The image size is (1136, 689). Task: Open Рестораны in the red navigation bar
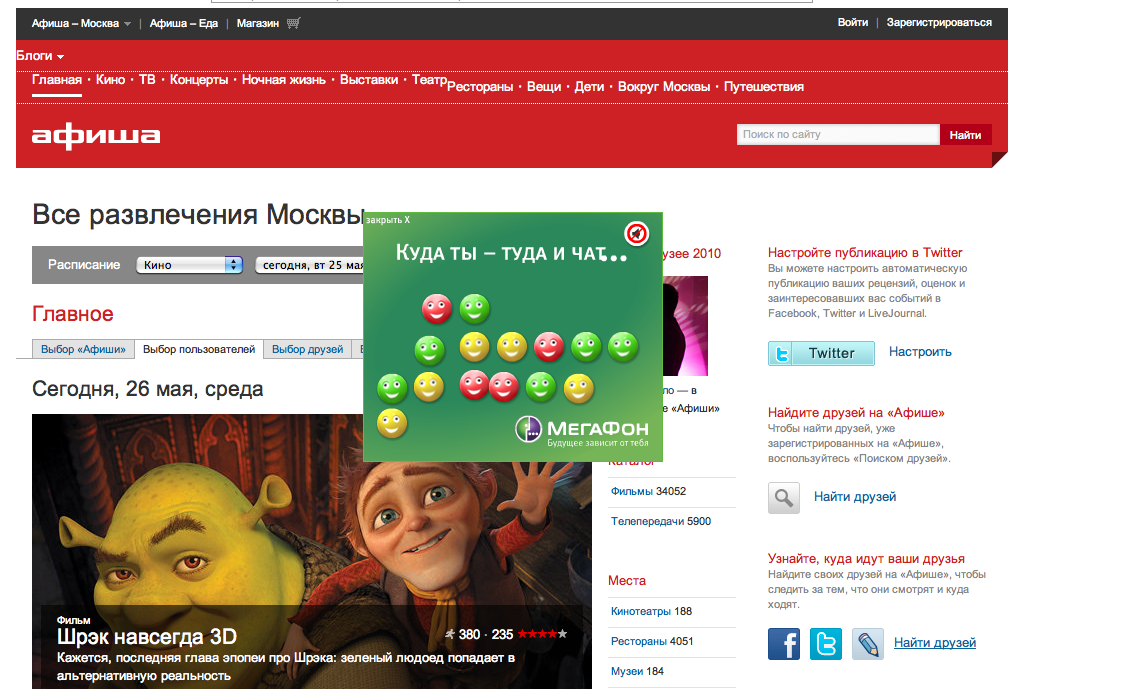pos(480,87)
